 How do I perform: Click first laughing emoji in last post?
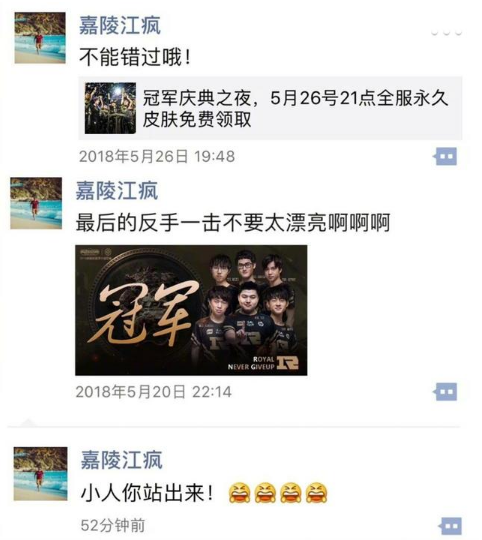[239, 493]
